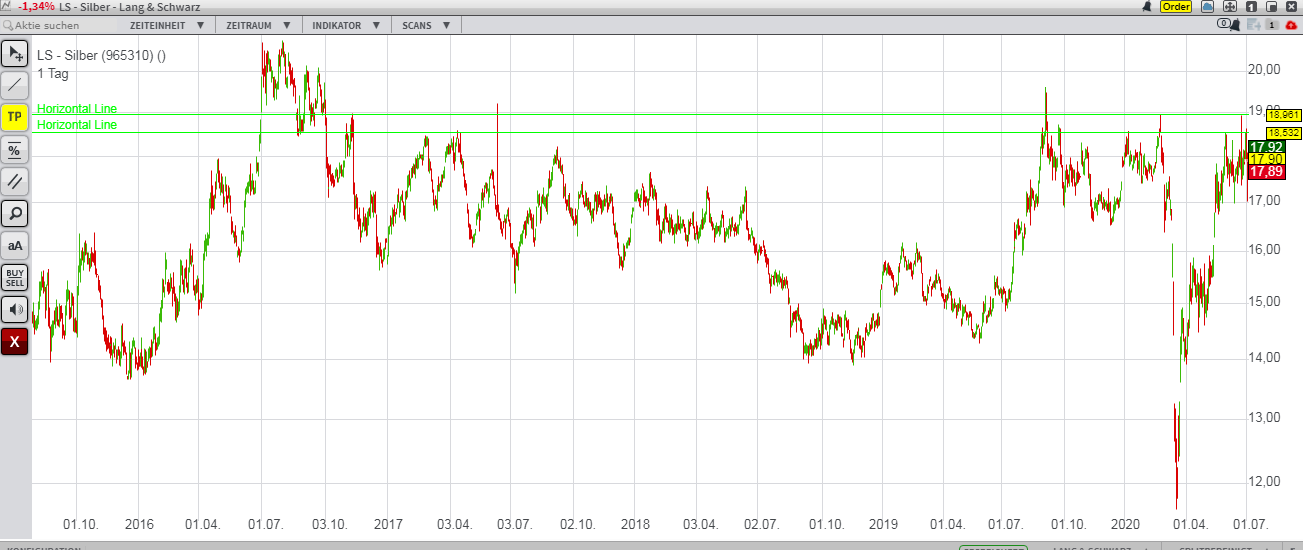
Task: Select the pointer cursor tool
Action: (14, 54)
